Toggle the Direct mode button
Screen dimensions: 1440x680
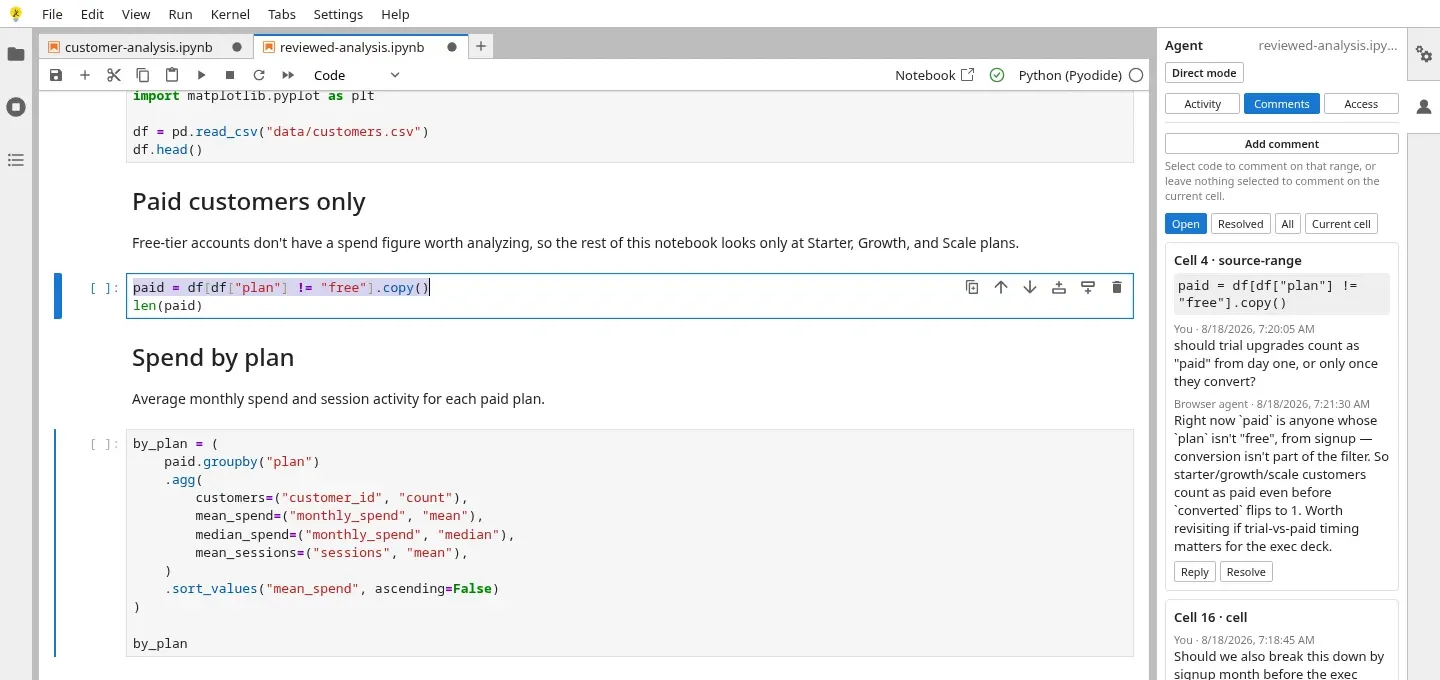click(1204, 73)
